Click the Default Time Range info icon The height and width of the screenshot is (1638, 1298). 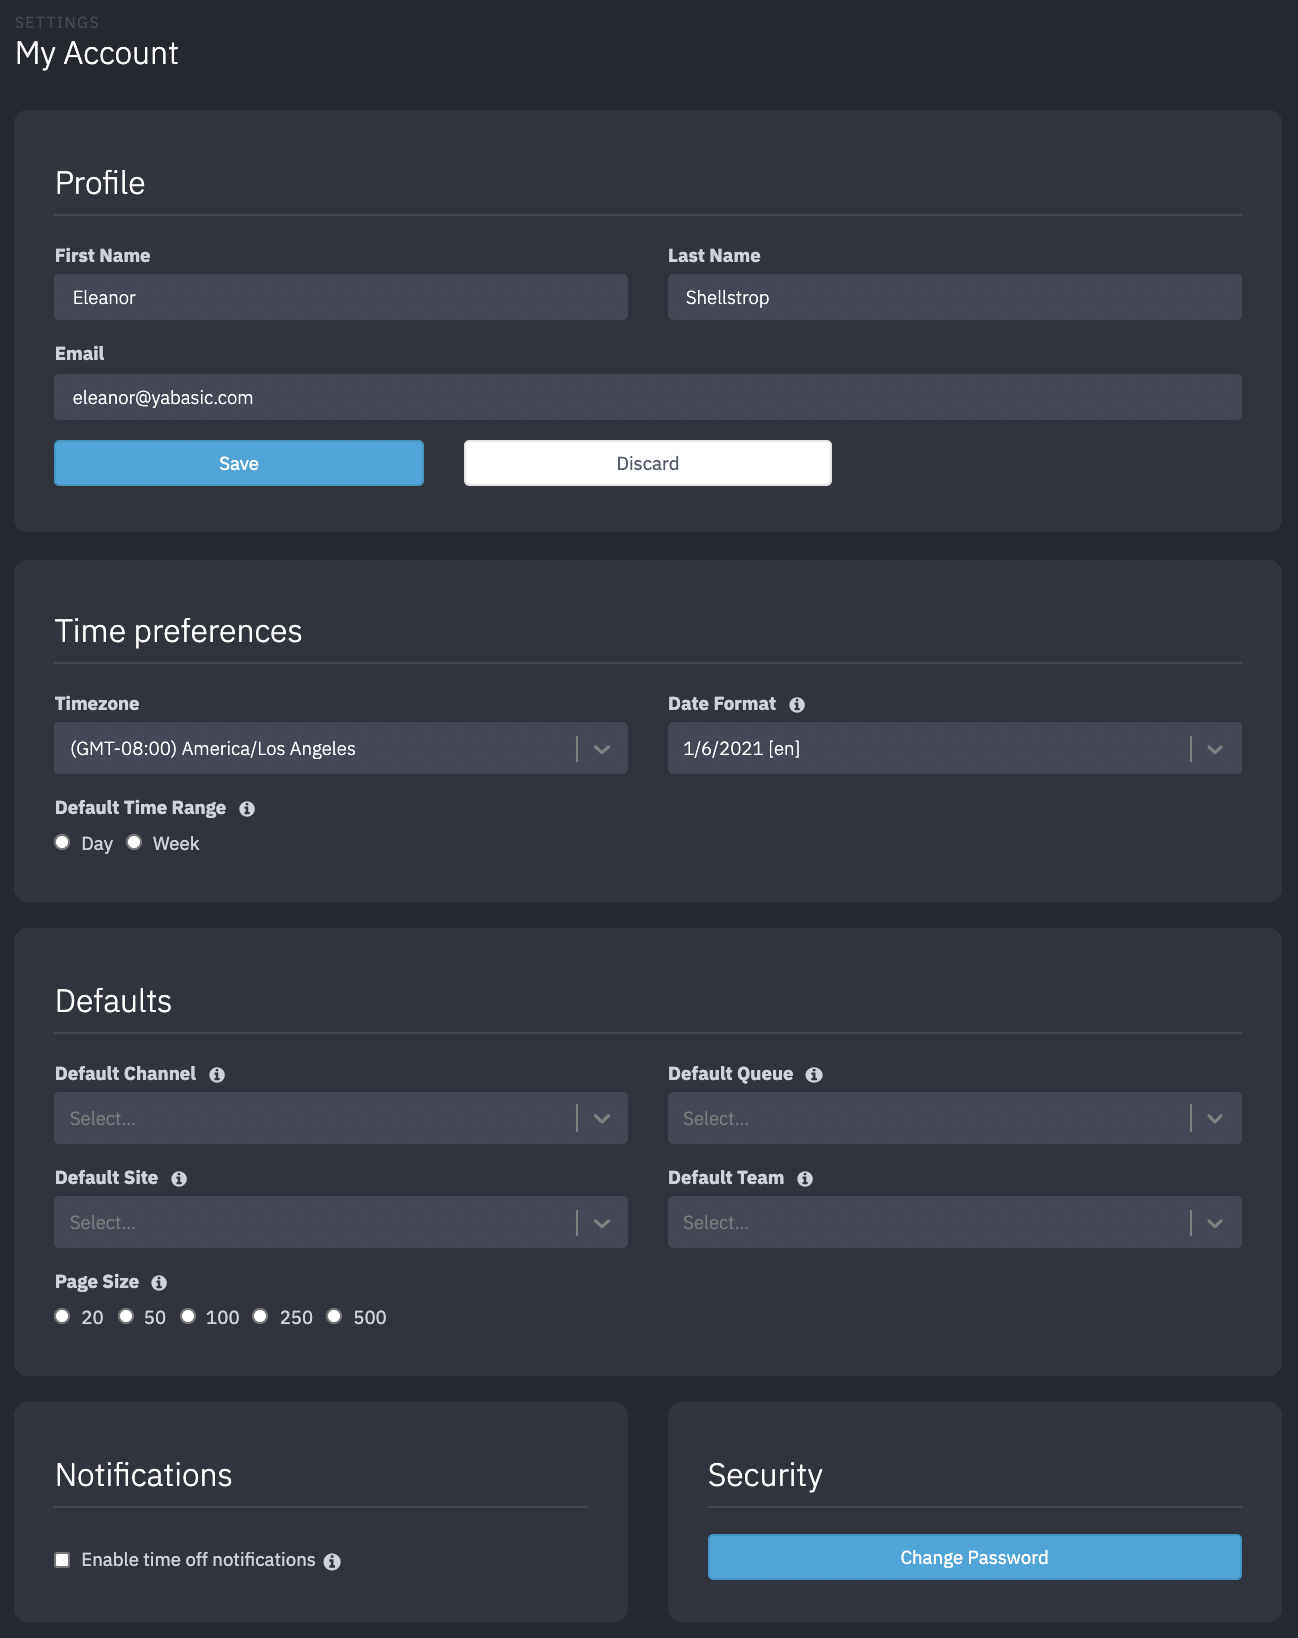pyautogui.click(x=247, y=809)
